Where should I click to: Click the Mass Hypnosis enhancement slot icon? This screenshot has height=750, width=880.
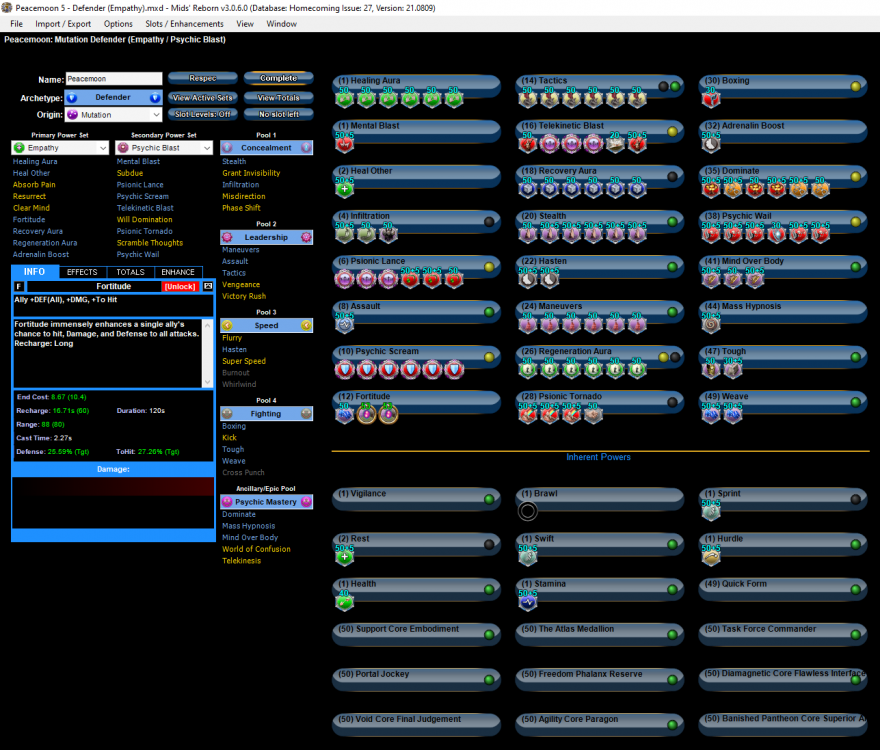point(711,324)
